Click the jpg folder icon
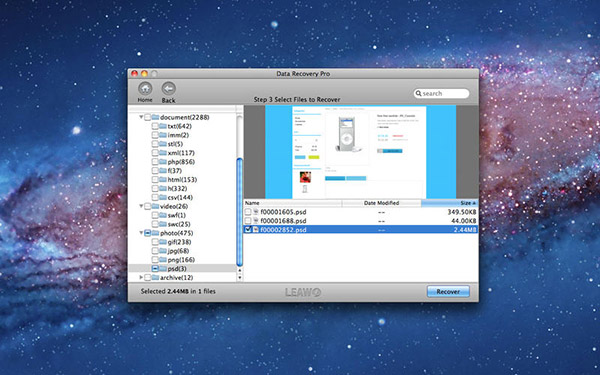The width and height of the screenshot is (600, 375). [163, 251]
